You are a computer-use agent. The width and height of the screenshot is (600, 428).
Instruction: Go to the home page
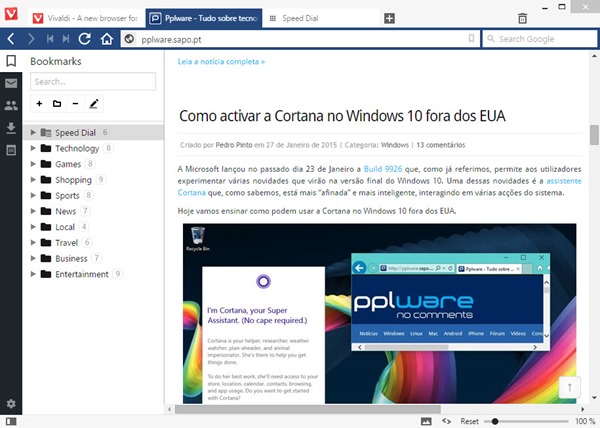coord(107,39)
